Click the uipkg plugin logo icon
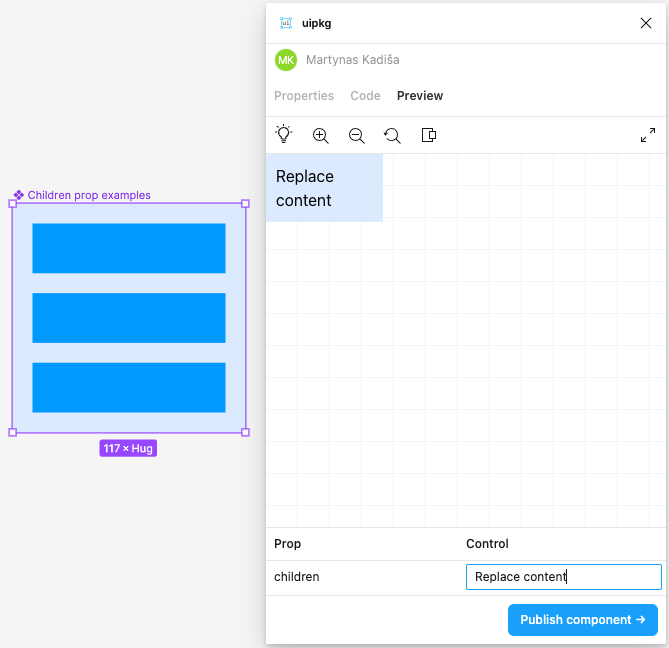The width and height of the screenshot is (669, 648). pos(286,23)
